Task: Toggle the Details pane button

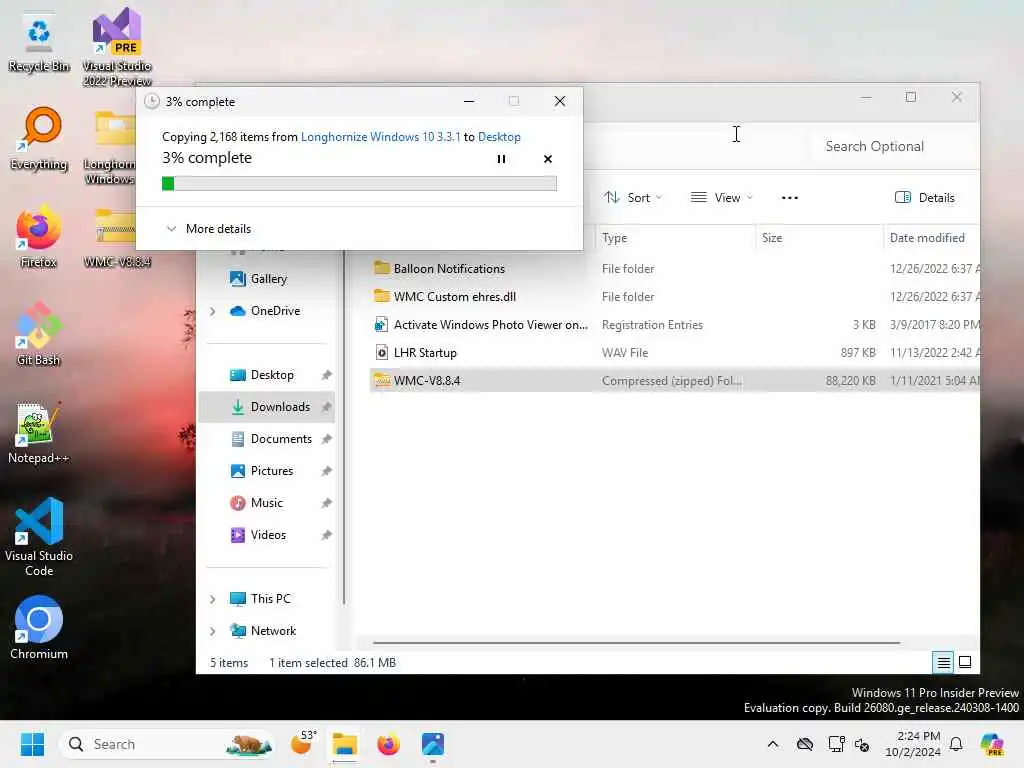Action: [925, 197]
